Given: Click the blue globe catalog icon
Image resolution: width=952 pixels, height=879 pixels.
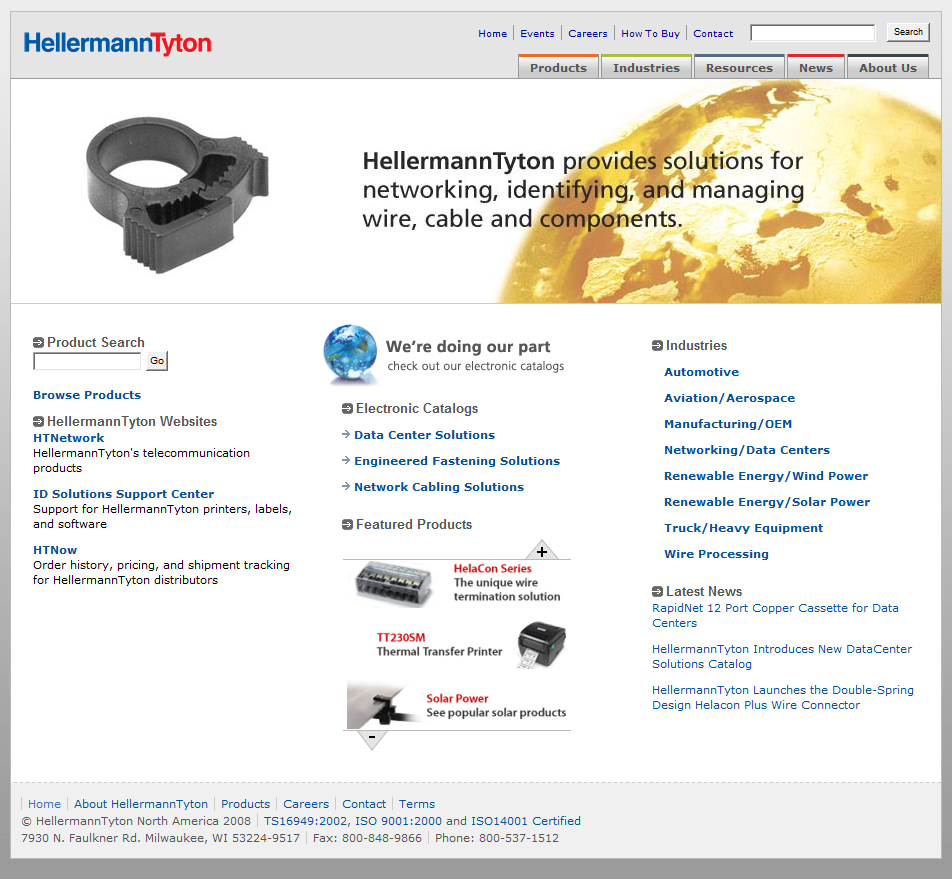Looking at the screenshot, I should 350,353.
